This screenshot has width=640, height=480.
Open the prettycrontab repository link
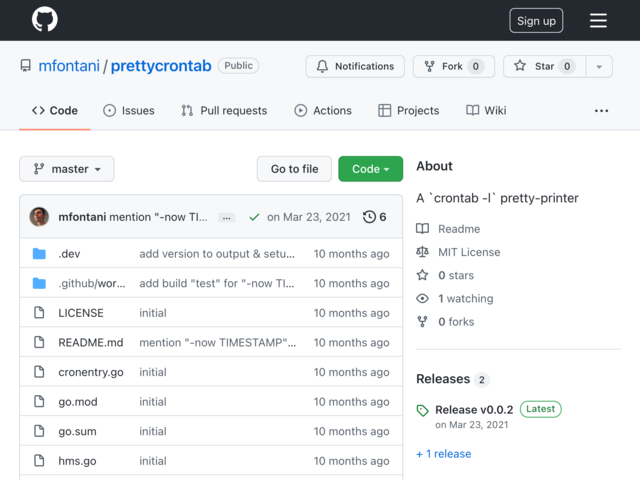[x=161, y=66]
